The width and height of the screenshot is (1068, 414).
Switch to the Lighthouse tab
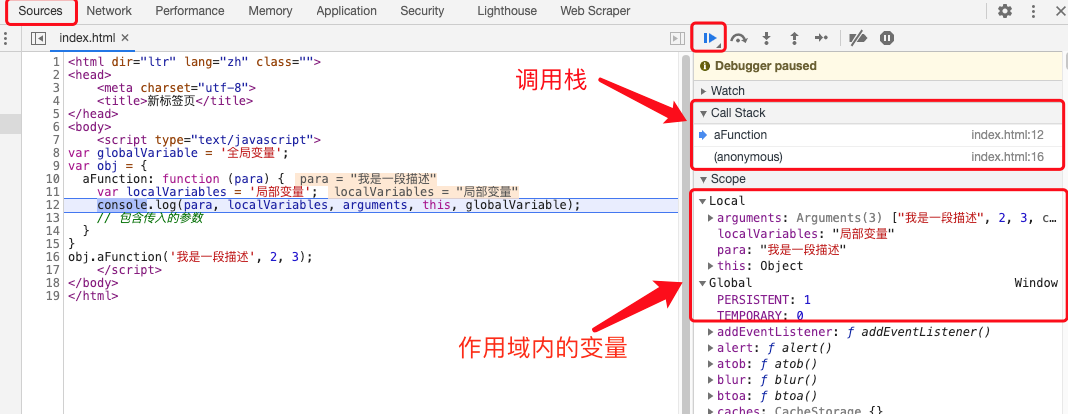click(507, 11)
